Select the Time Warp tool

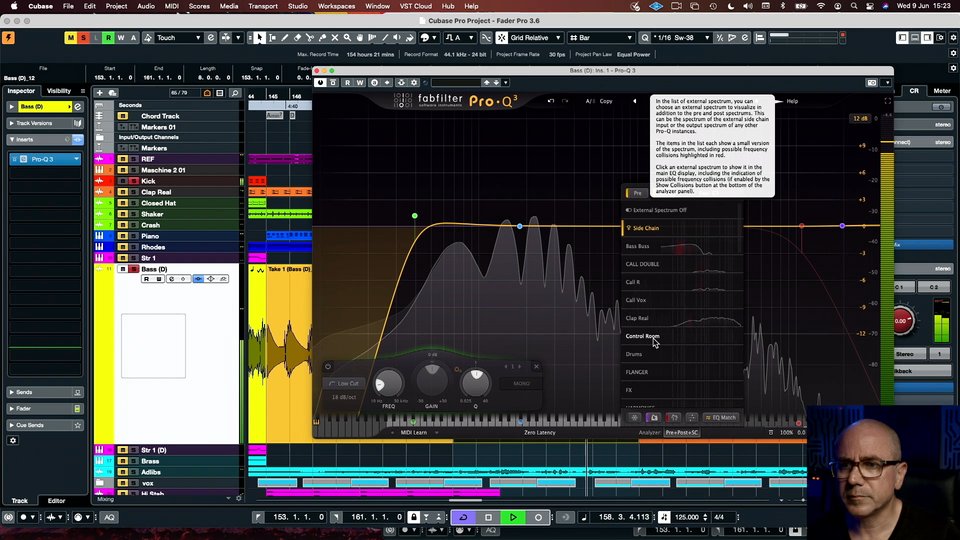point(372,38)
